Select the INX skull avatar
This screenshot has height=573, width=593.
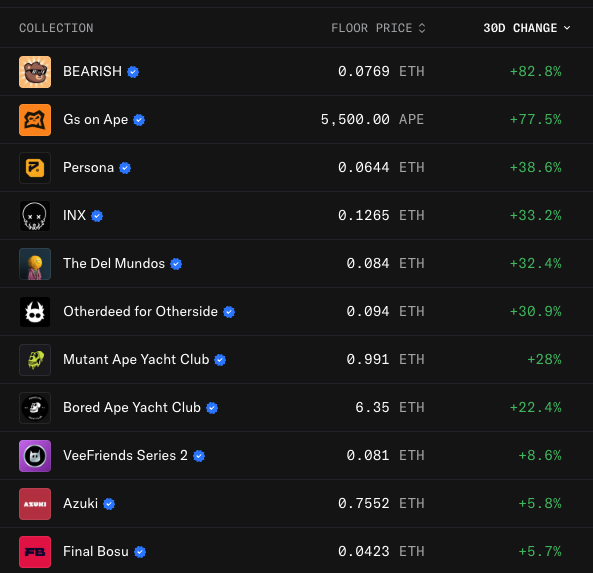pyautogui.click(x=35, y=216)
